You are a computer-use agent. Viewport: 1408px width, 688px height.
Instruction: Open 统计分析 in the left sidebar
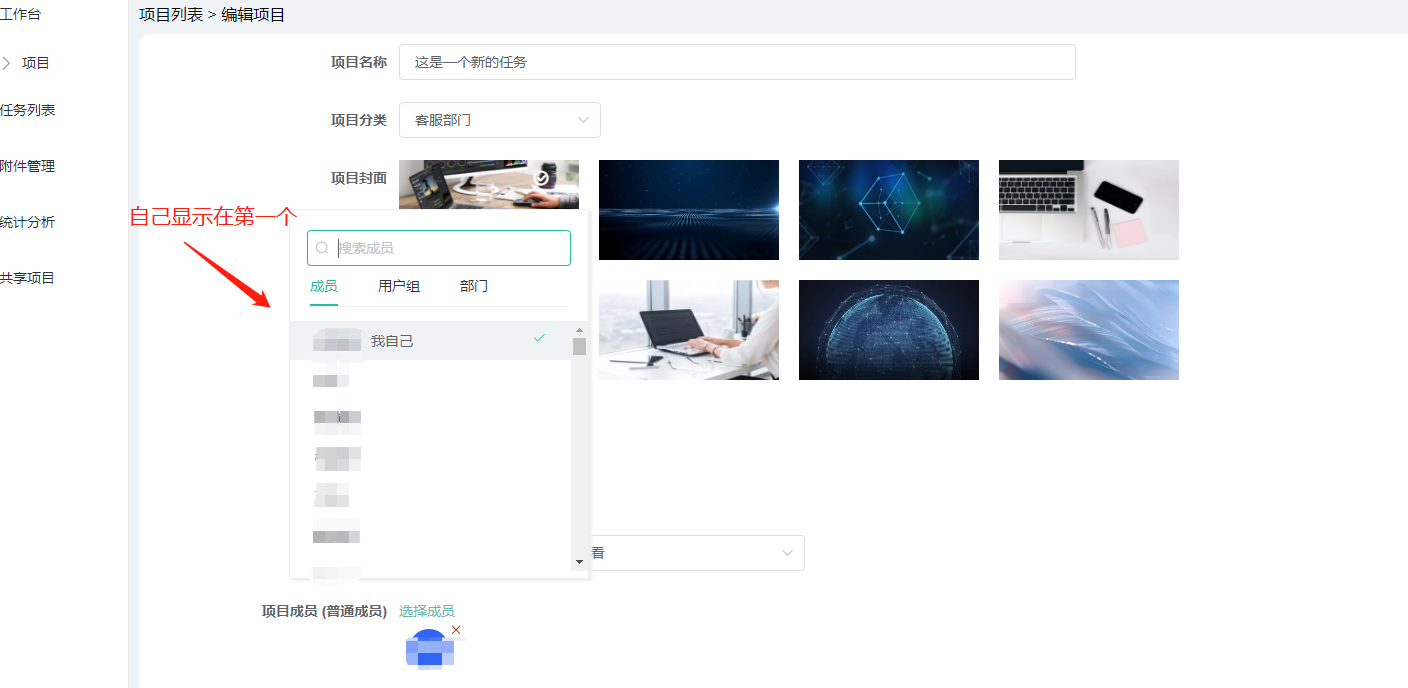click(x=28, y=222)
